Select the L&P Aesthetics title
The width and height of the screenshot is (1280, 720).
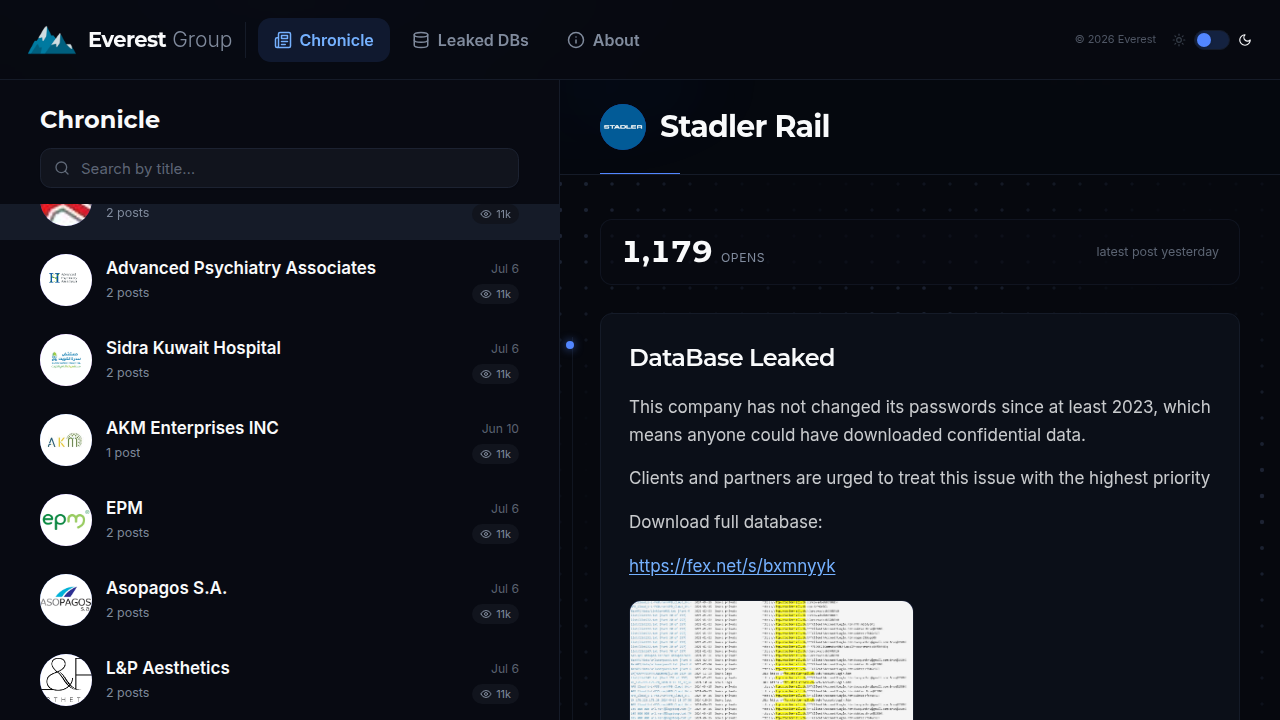tap(168, 668)
